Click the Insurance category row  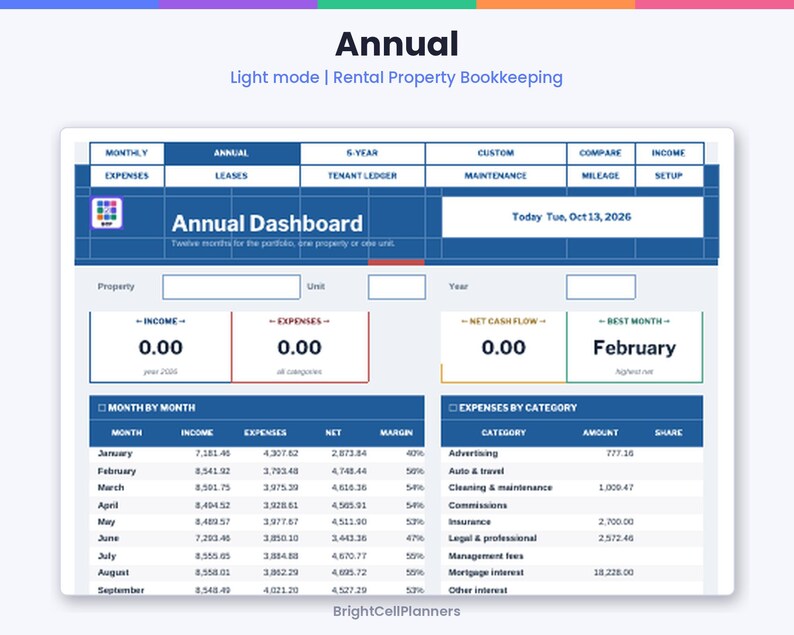[572, 522]
